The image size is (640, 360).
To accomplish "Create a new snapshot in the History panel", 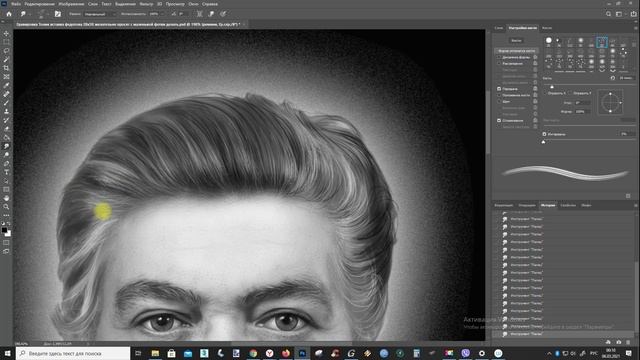I will point(619,342).
